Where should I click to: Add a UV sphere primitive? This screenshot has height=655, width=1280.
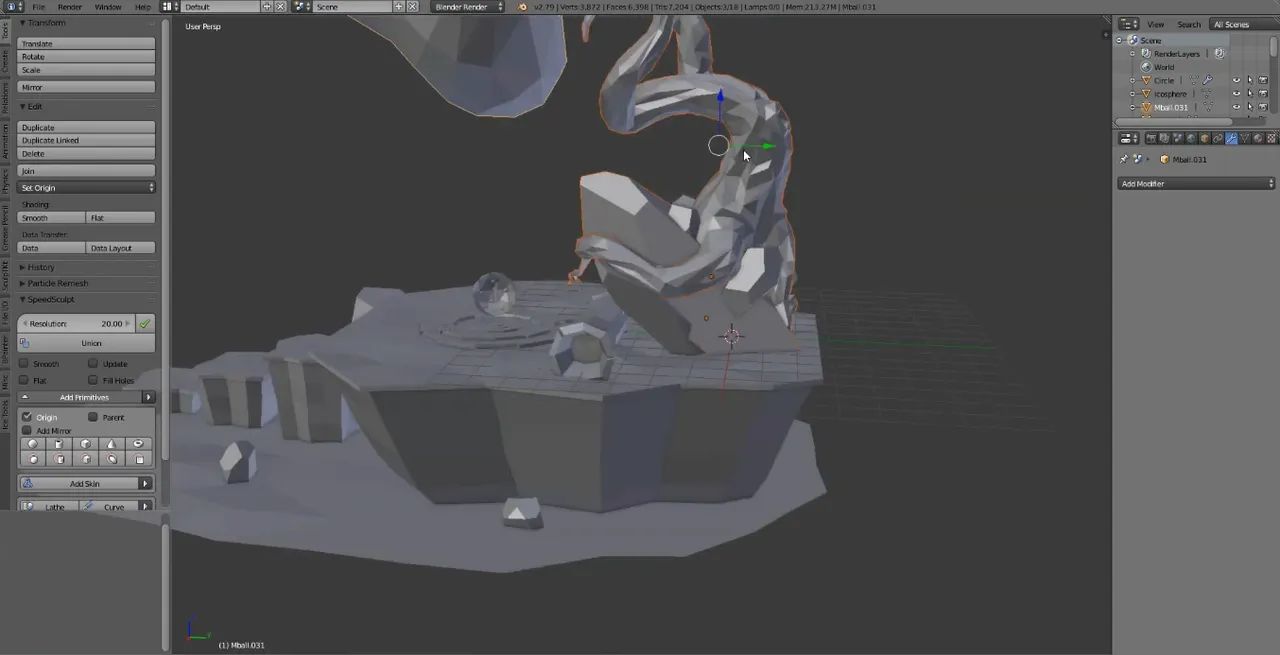pyautogui.click(x=33, y=444)
